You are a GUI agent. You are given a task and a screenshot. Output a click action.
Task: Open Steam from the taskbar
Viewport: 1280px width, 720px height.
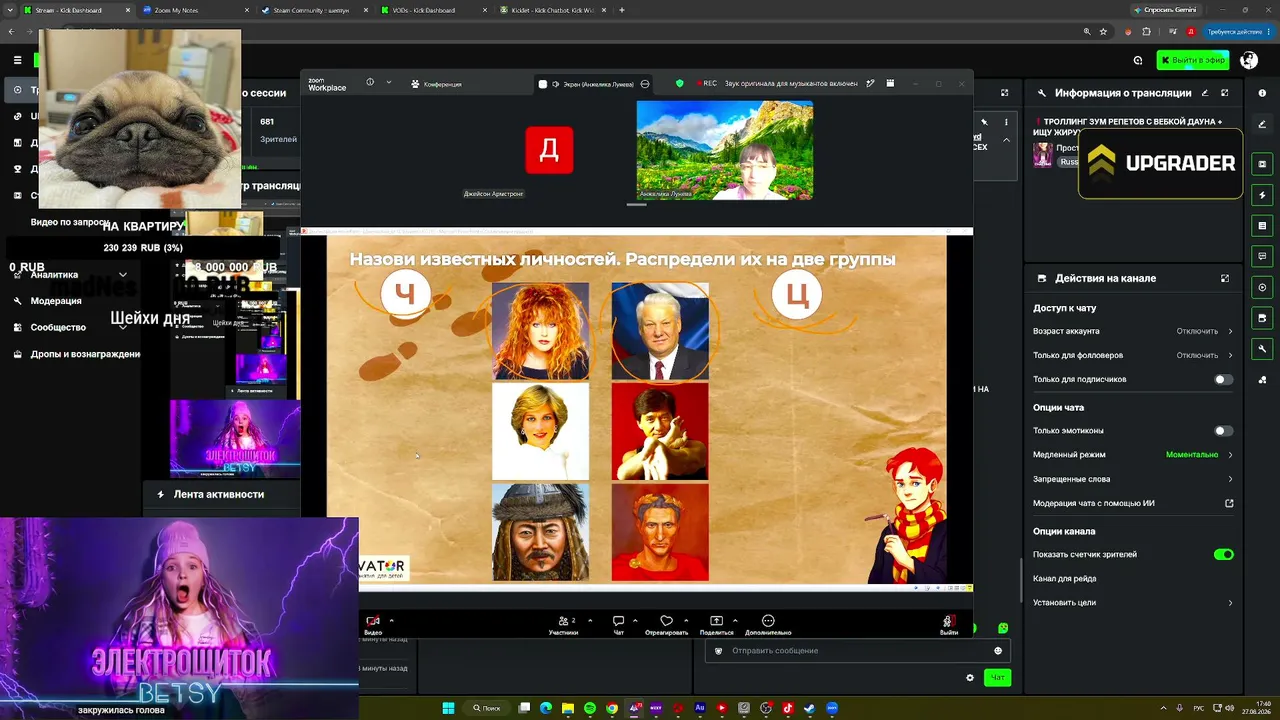[x=809, y=708]
